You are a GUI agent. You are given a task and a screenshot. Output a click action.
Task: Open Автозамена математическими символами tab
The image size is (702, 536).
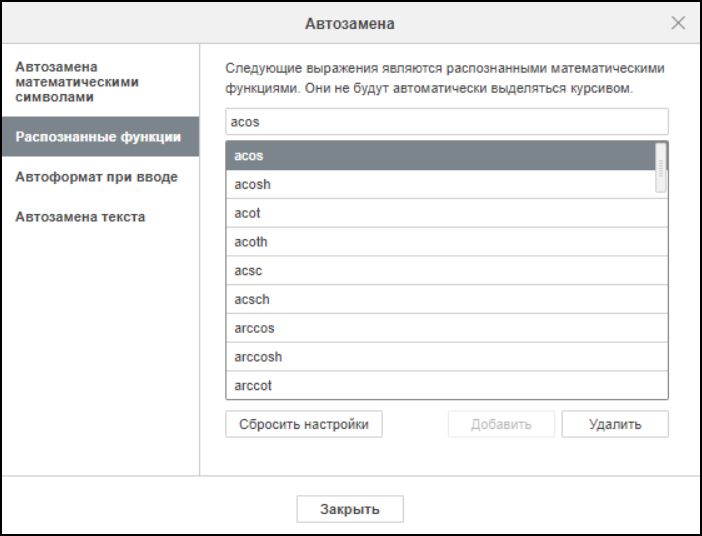pyautogui.click(x=100, y=81)
